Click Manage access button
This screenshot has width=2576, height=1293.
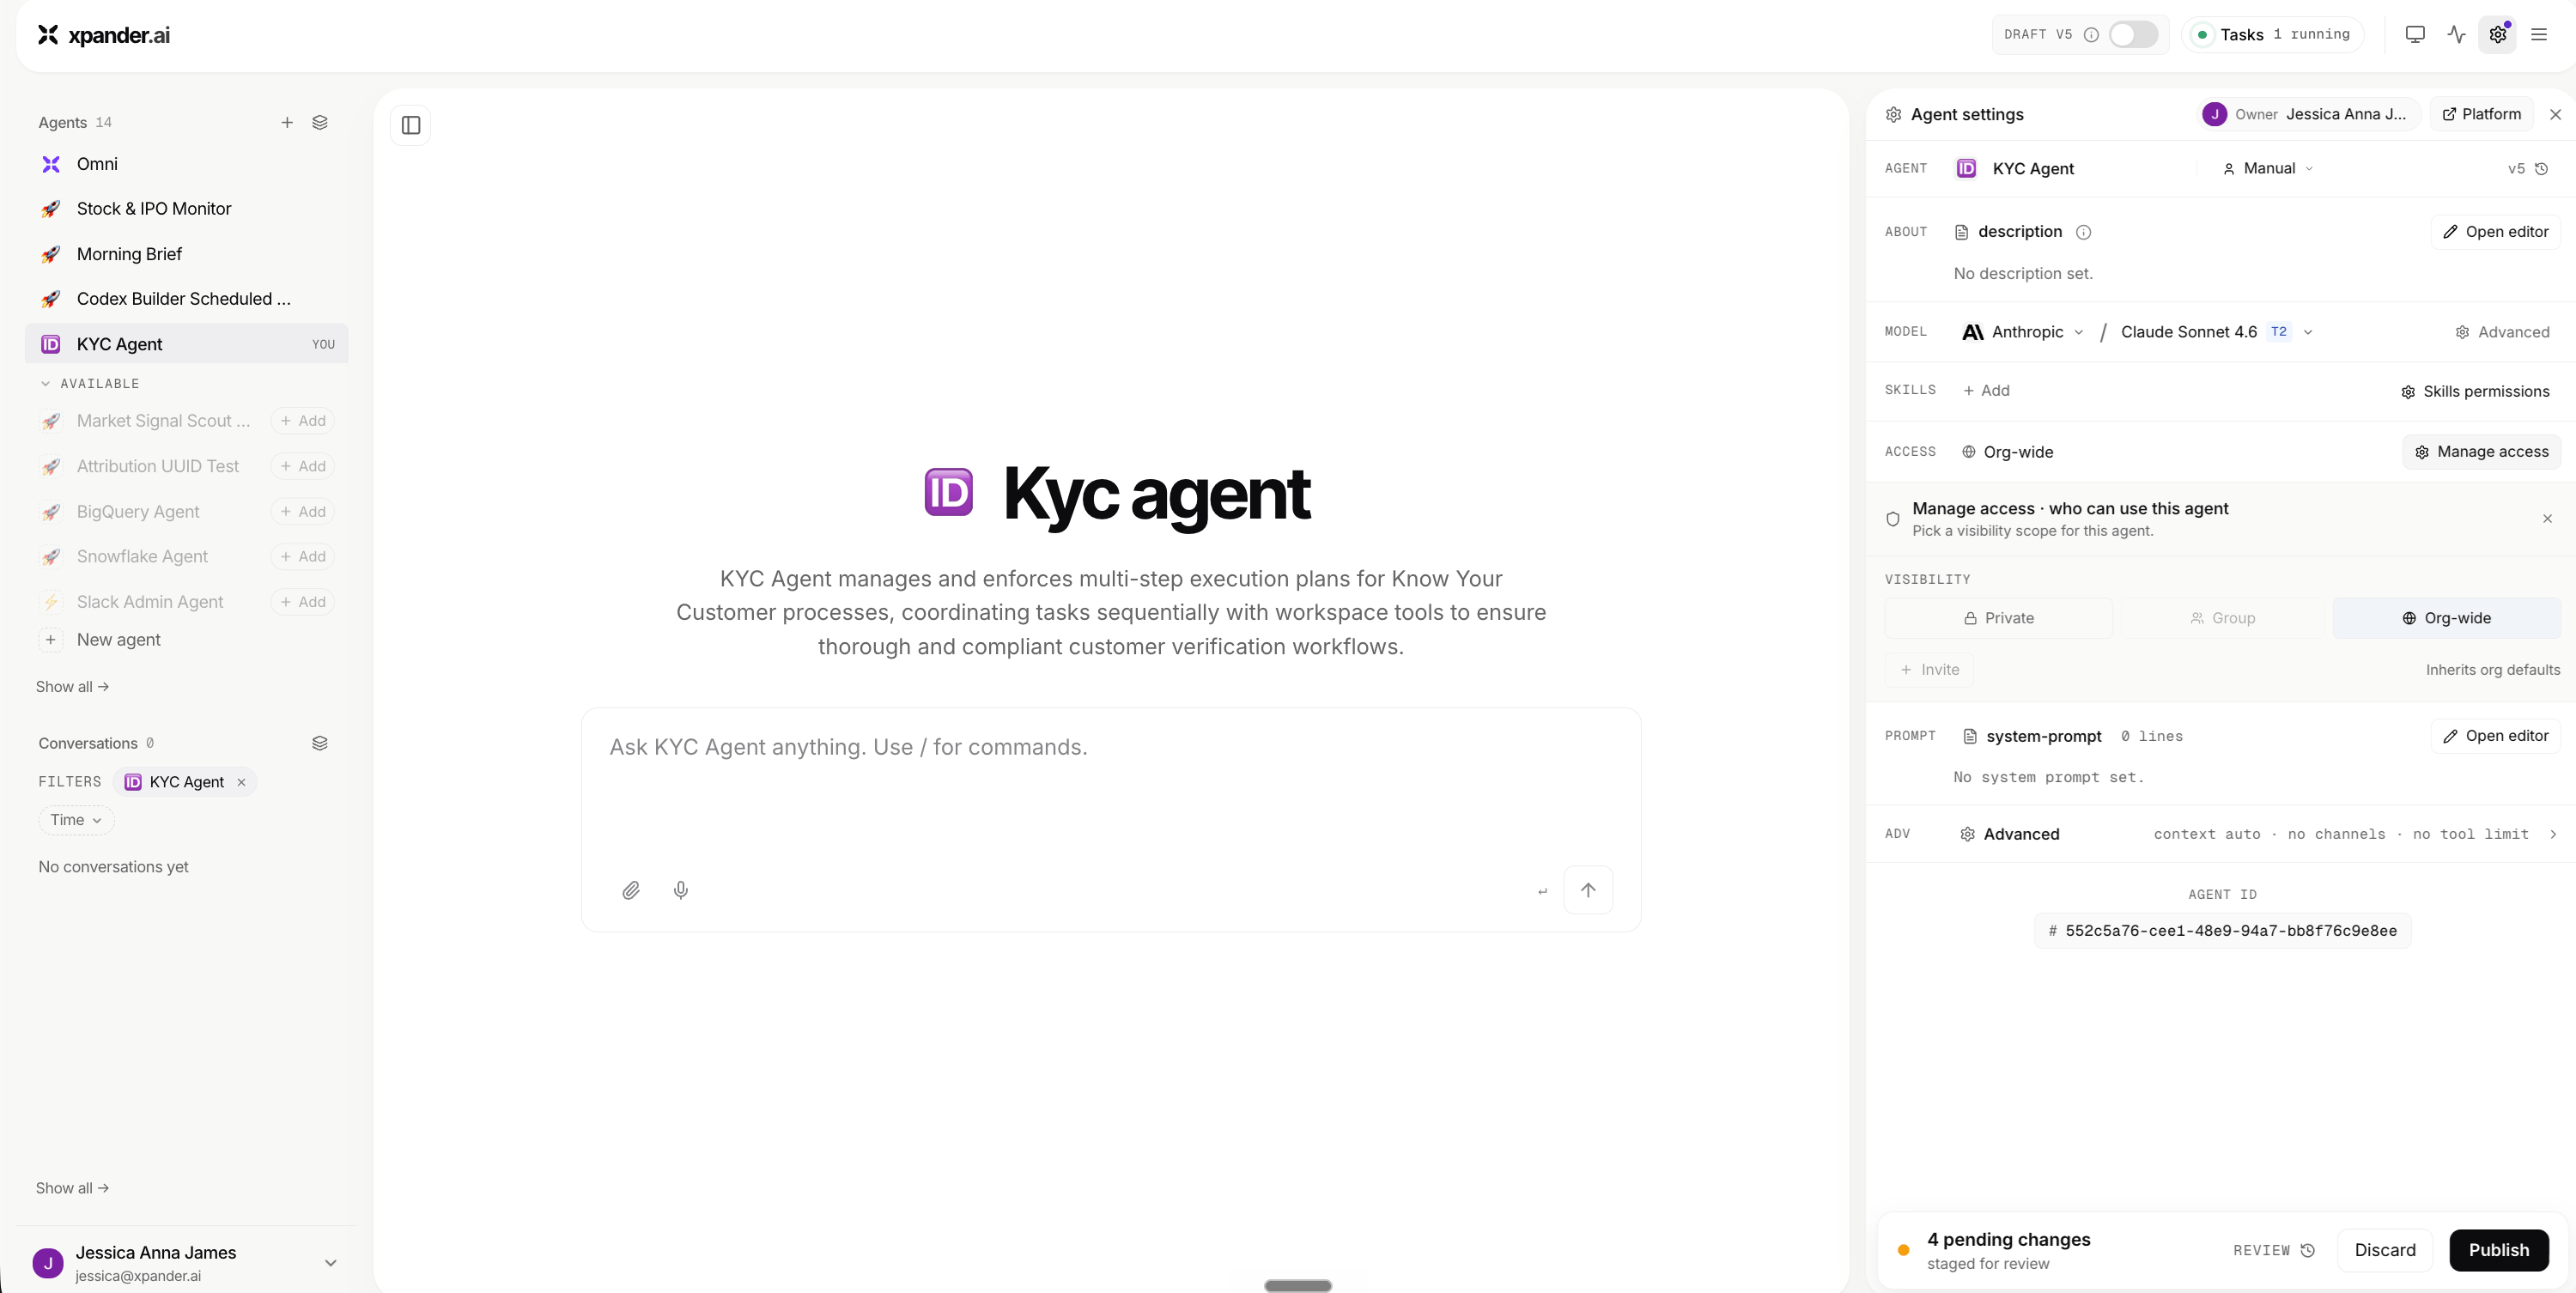[x=2481, y=452]
